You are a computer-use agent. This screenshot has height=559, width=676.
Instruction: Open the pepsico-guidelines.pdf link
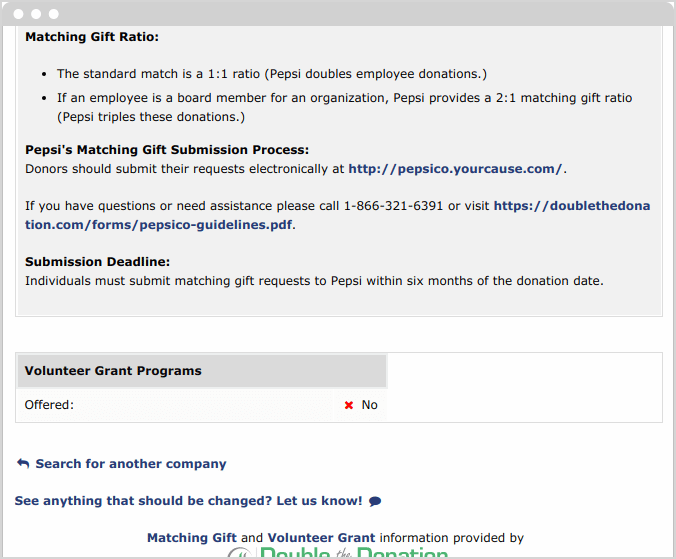[x=338, y=215]
